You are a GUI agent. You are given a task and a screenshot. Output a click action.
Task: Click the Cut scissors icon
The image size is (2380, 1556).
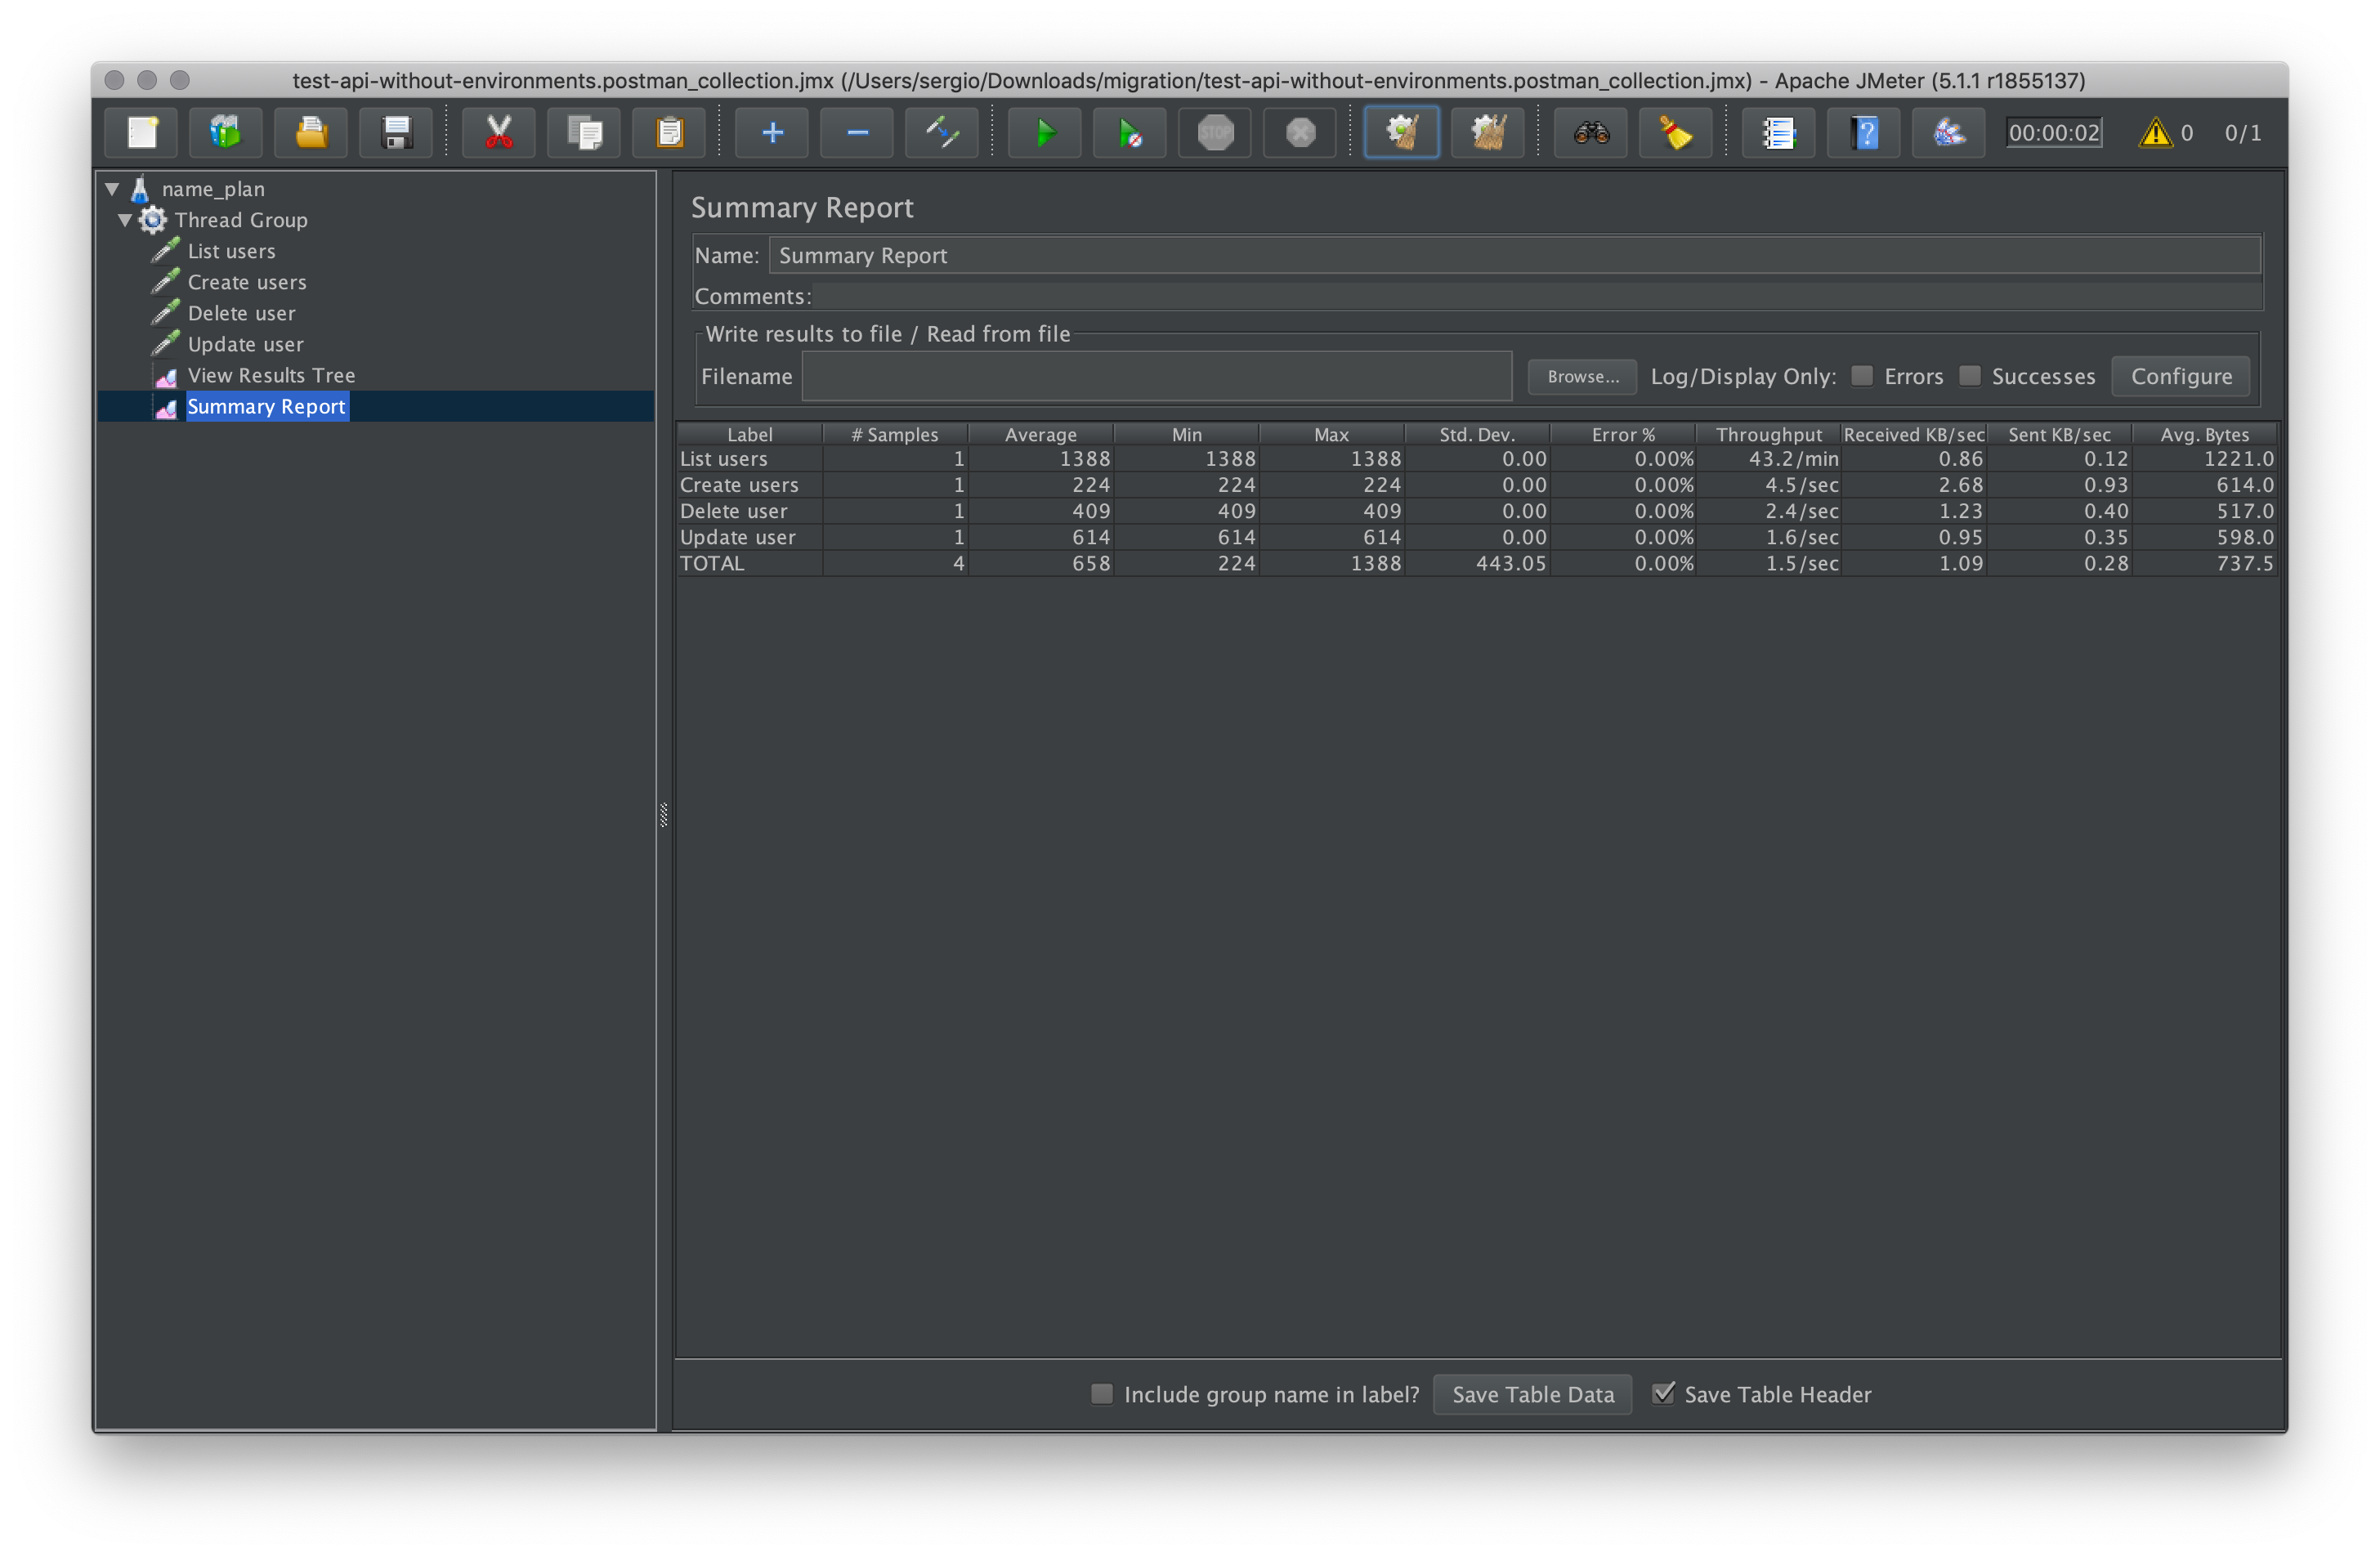pos(498,133)
